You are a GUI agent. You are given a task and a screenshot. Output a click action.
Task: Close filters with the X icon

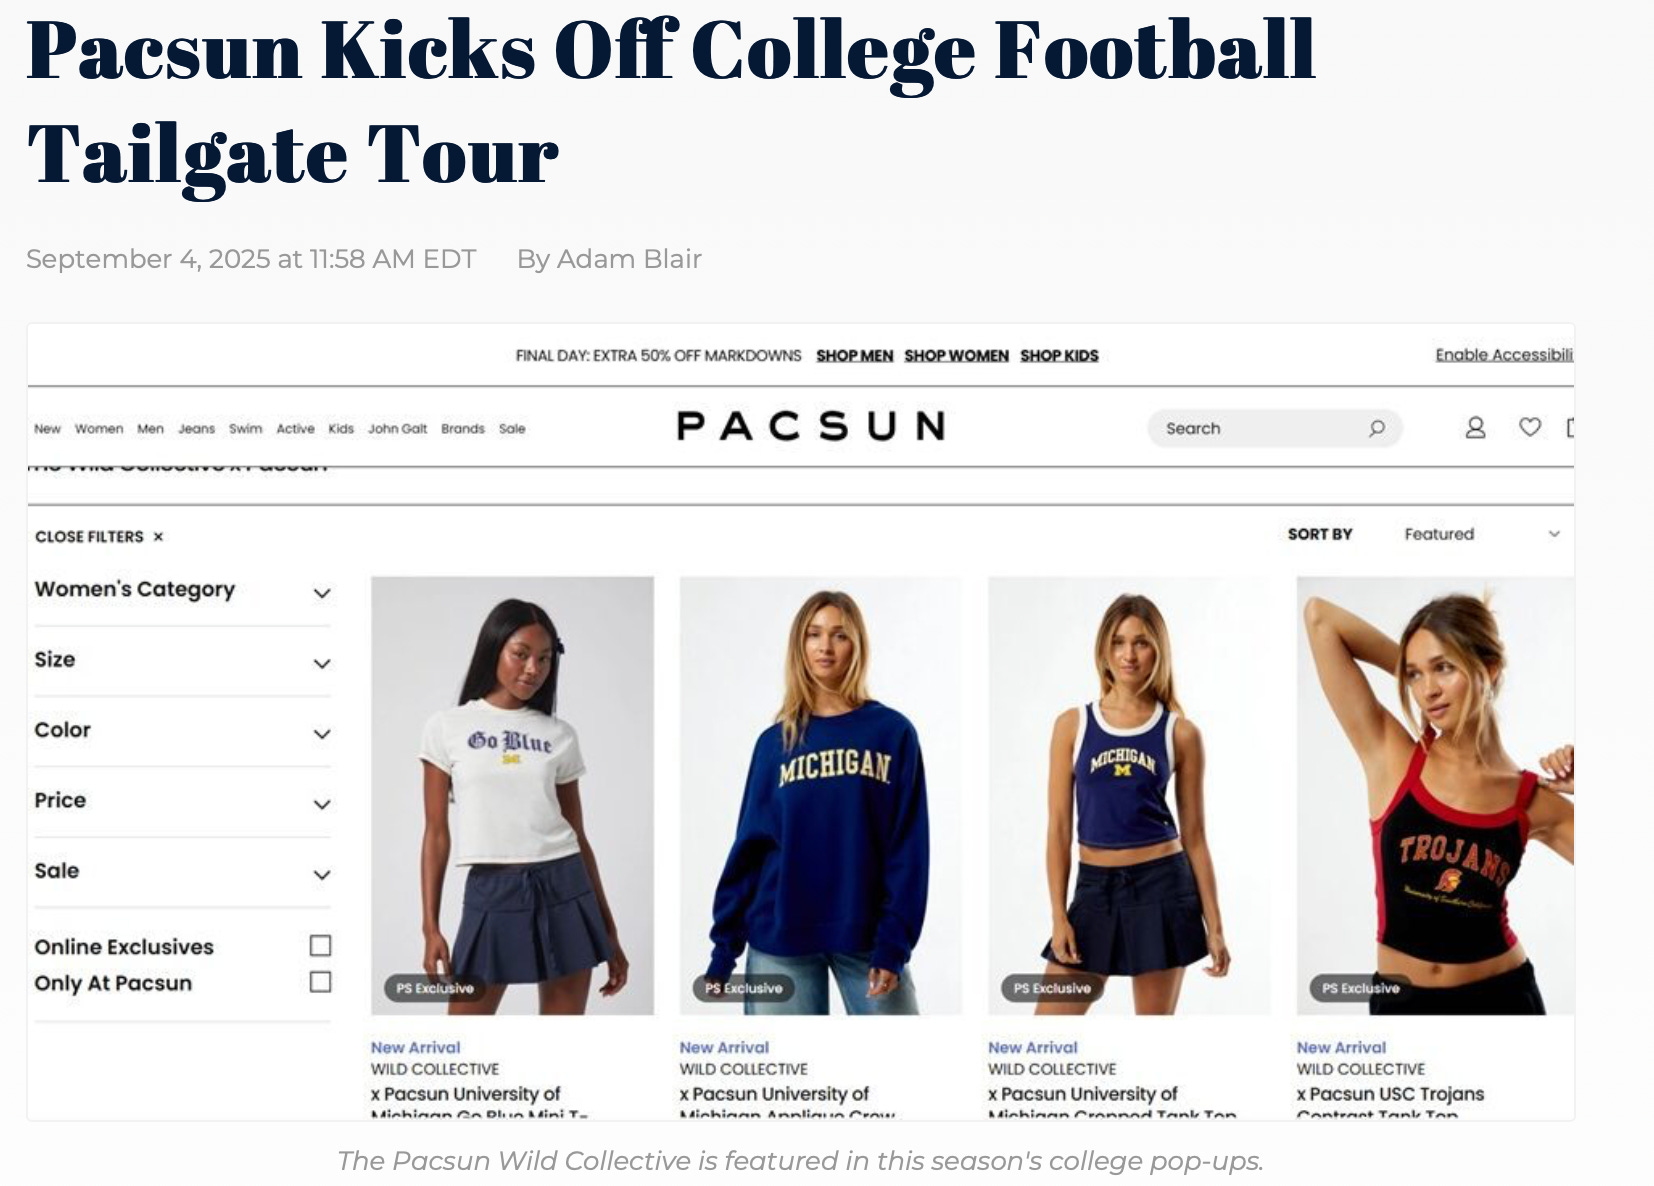(x=158, y=537)
